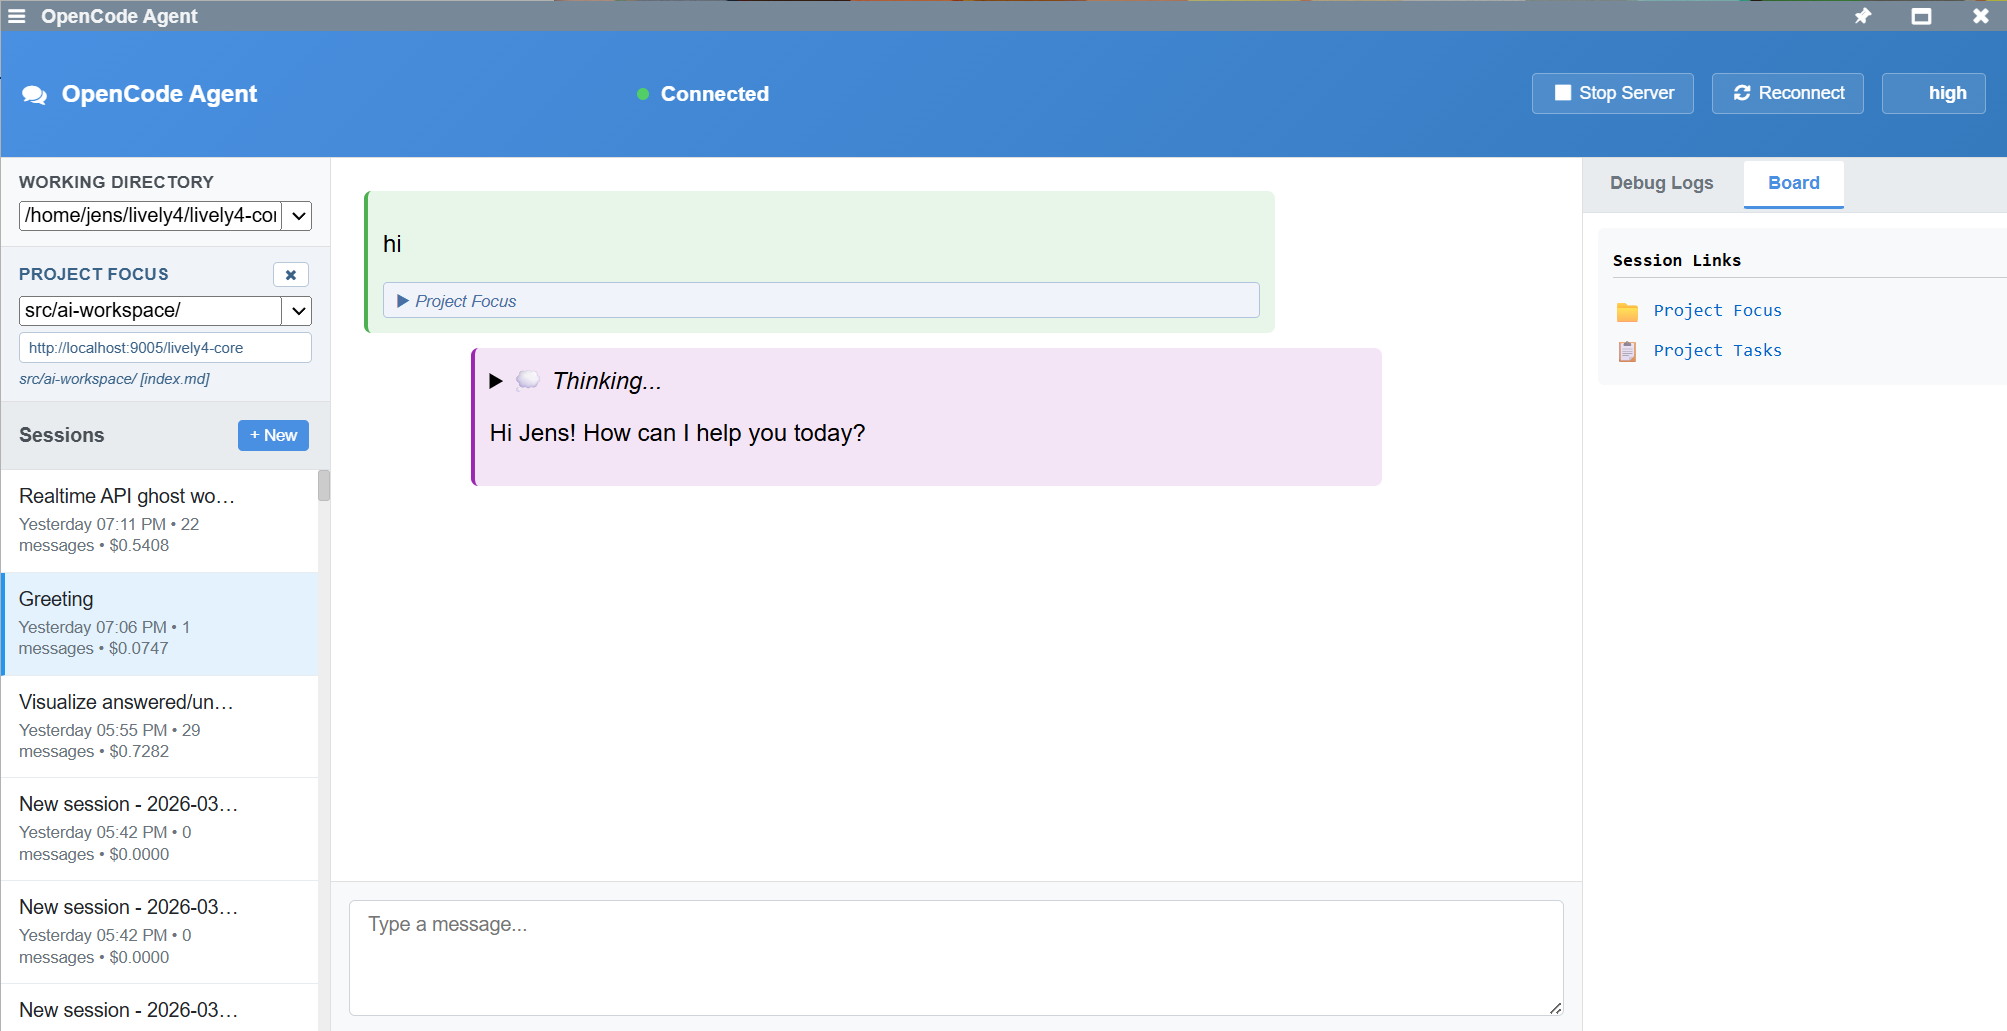Click the Reconnect button
Viewport: 2007px width, 1031px height.
coord(1787,93)
